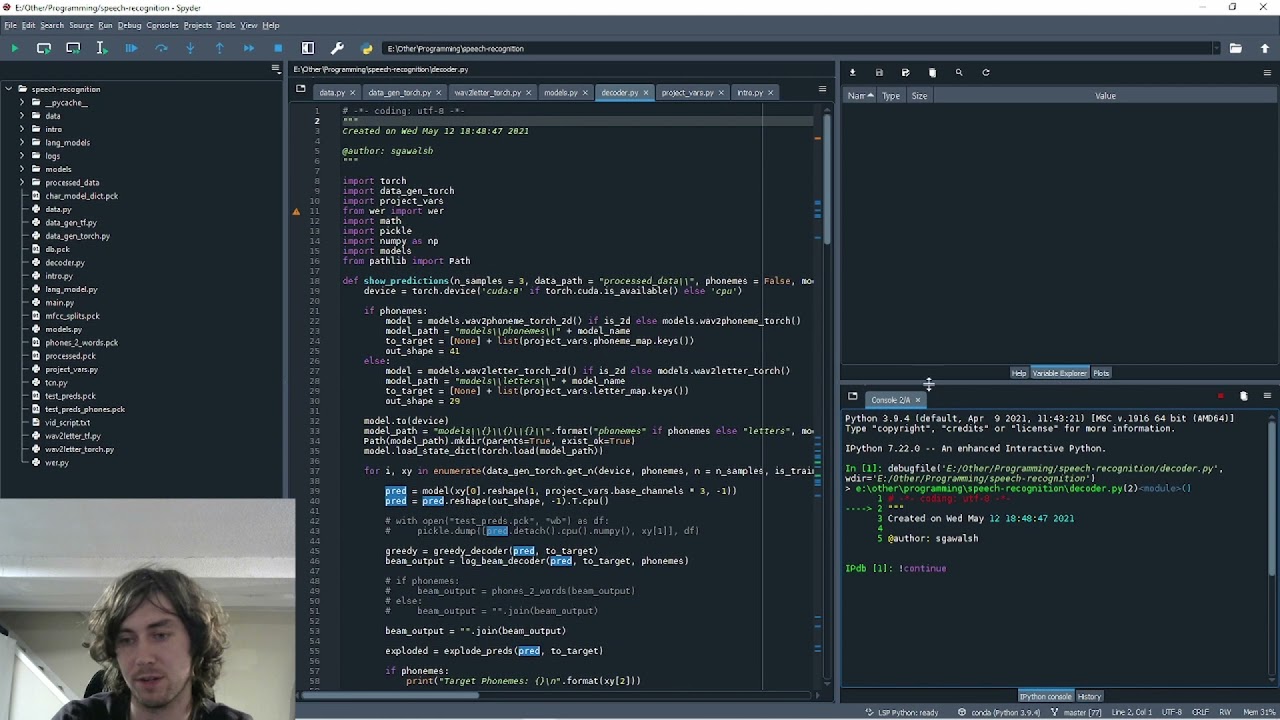Screen dimensions: 1280x720
Task: Go to parent directory with up arrow
Action: tap(1265, 48)
